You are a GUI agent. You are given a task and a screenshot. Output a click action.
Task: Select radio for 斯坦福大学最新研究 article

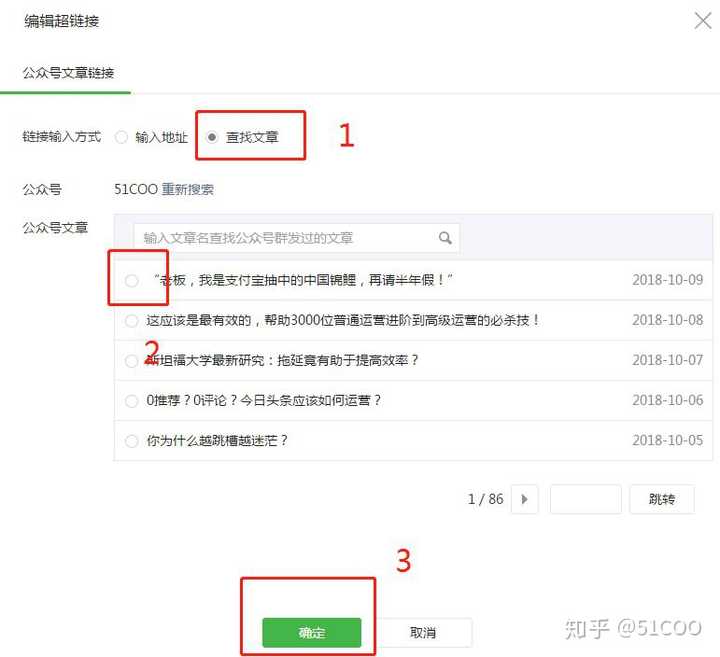point(131,360)
